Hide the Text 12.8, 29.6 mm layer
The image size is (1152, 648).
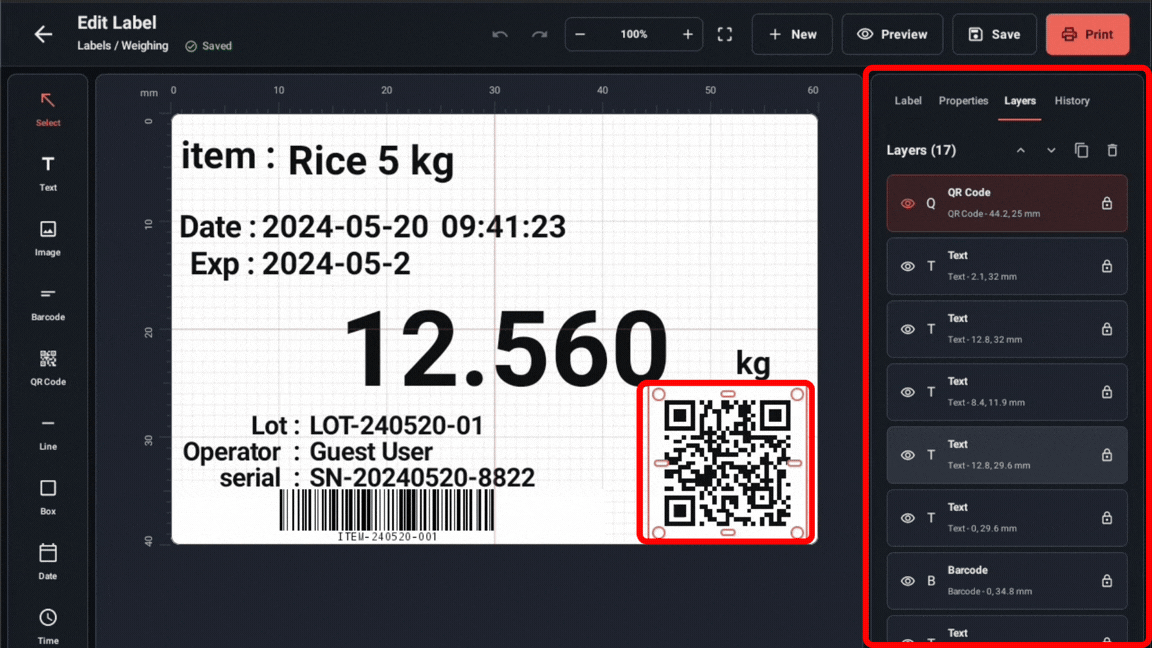click(908, 456)
